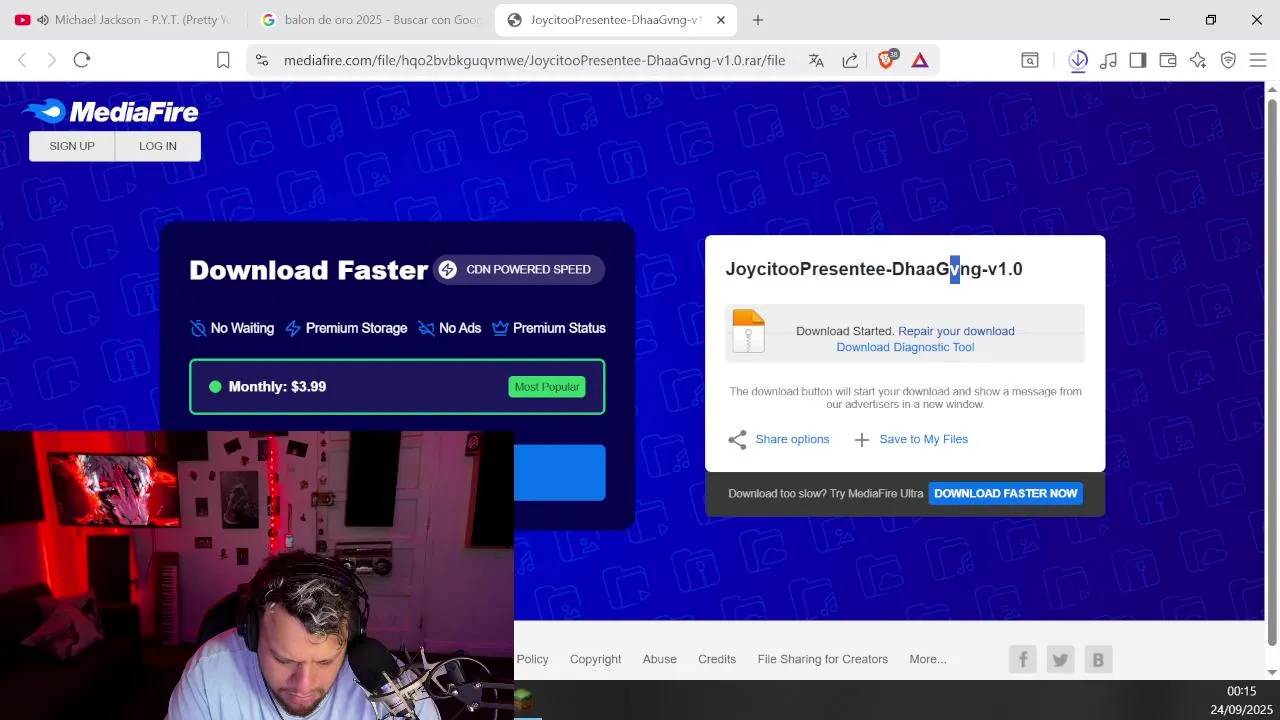The image size is (1280, 720).
Task: Click the translate page icon
Action: point(816,60)
